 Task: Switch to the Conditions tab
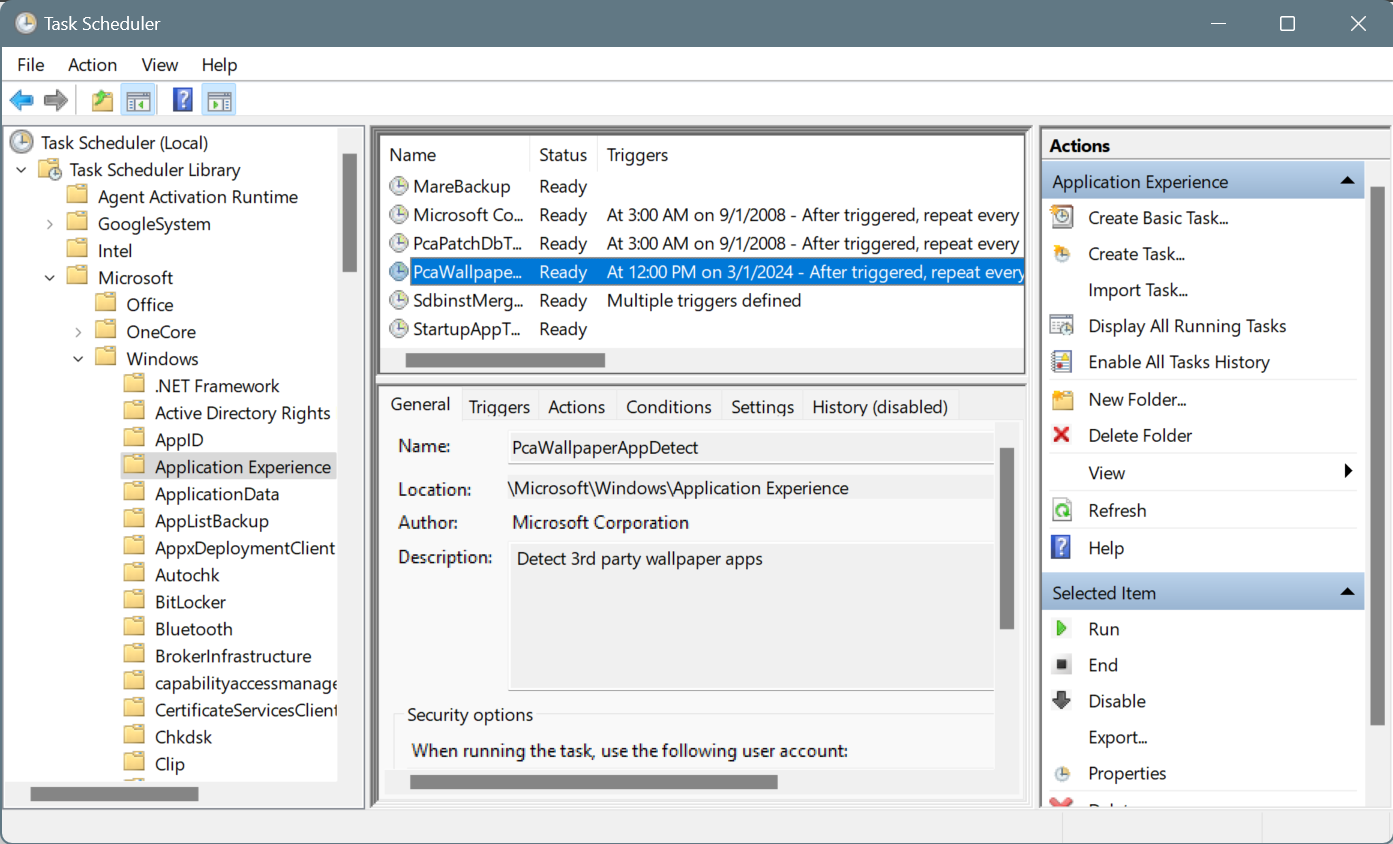click(x=669, y=407)
